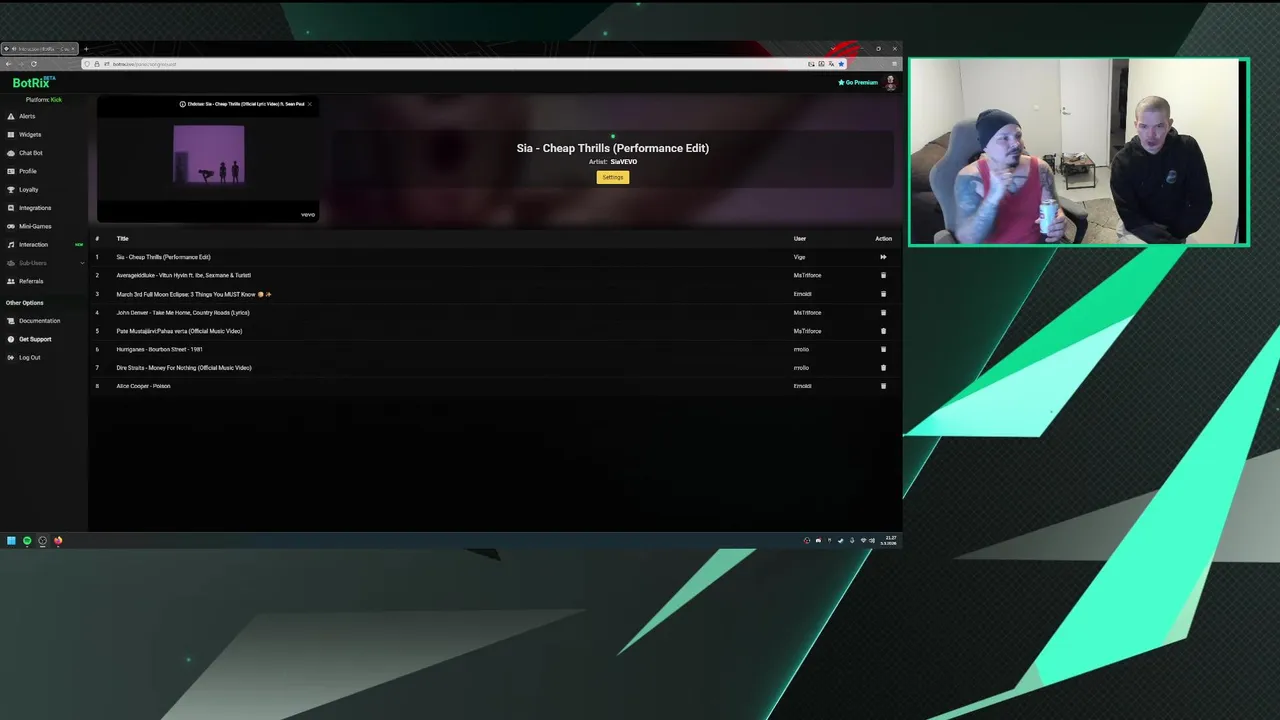The image size is (1280, 720).
Task: Click the taskbar Wi-Fi icon
Action: point(863,541)
